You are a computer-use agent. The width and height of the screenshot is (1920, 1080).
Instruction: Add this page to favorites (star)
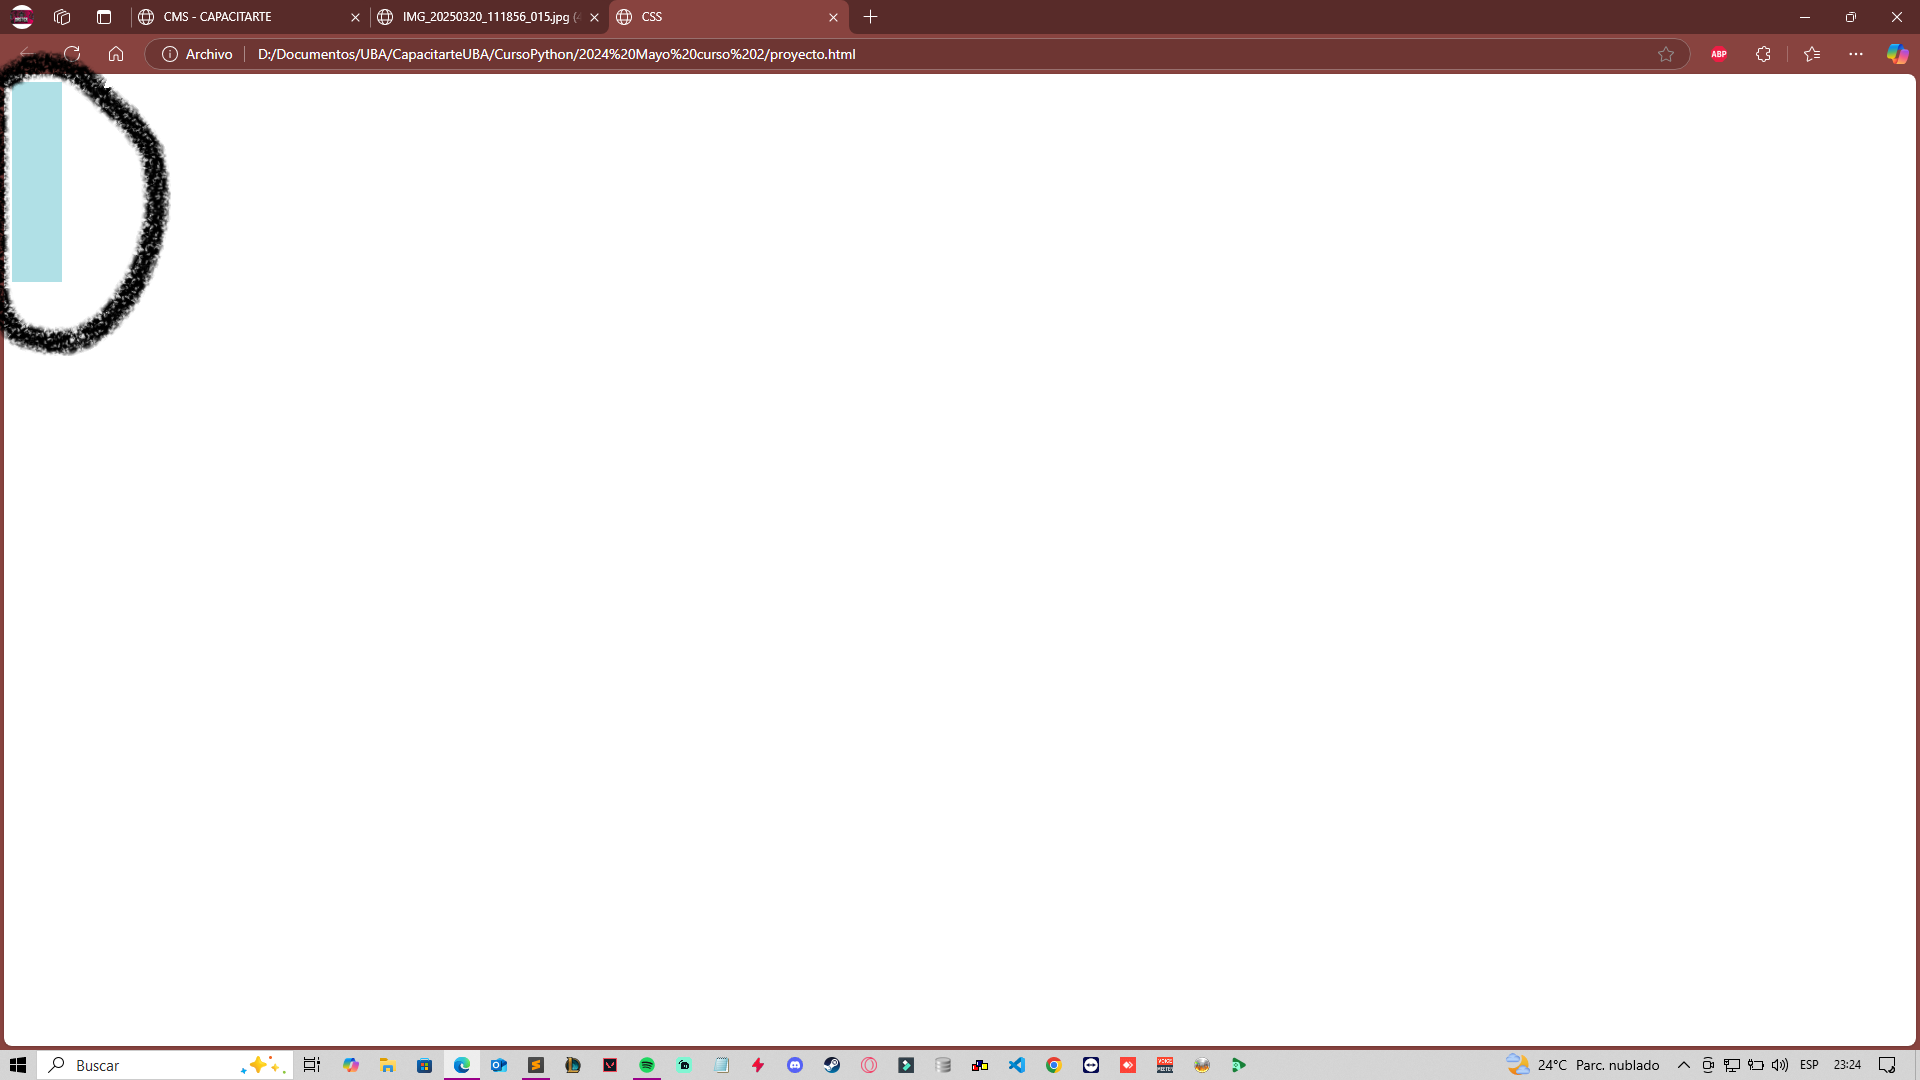point(1666,54)
